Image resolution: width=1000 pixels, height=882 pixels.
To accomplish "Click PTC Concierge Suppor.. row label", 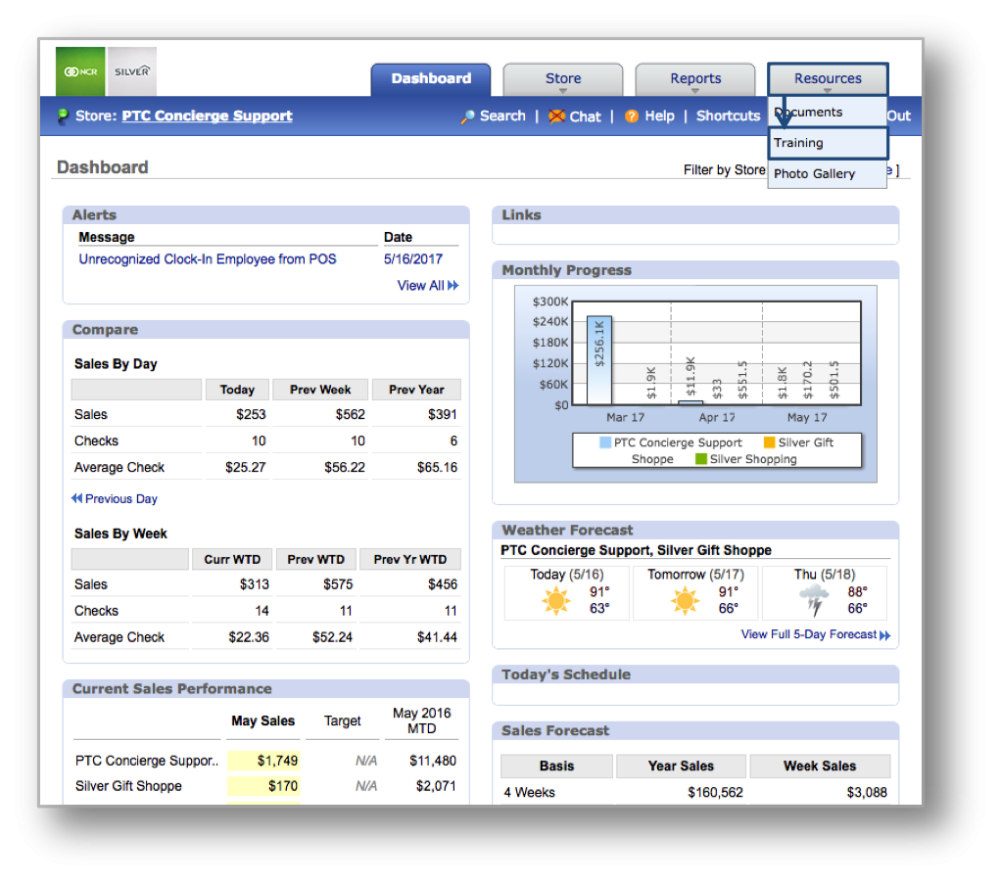I will 147,760.
